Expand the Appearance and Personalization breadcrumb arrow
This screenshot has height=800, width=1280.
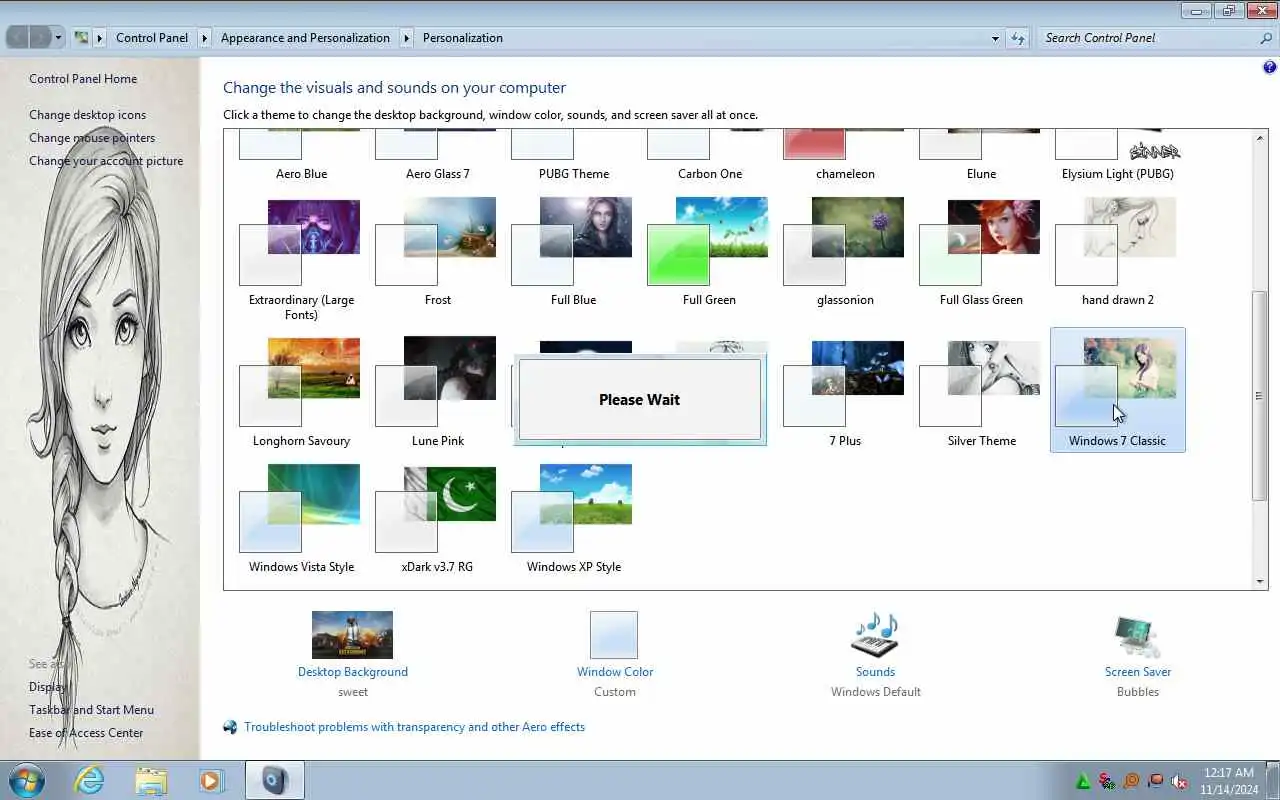pos(406,38)
